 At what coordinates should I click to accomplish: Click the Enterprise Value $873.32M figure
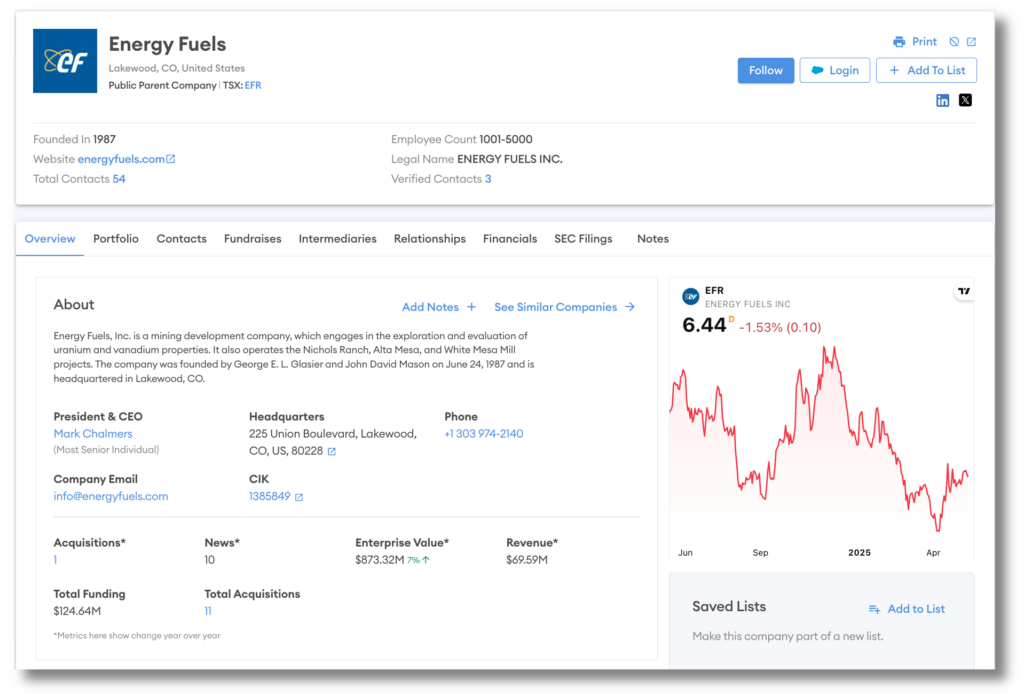coord(380,560)
